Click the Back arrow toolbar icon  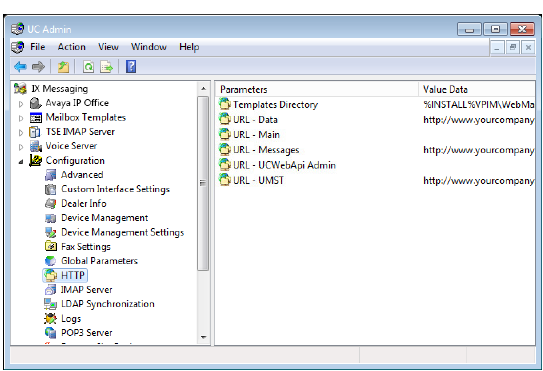tap(20, 67)
